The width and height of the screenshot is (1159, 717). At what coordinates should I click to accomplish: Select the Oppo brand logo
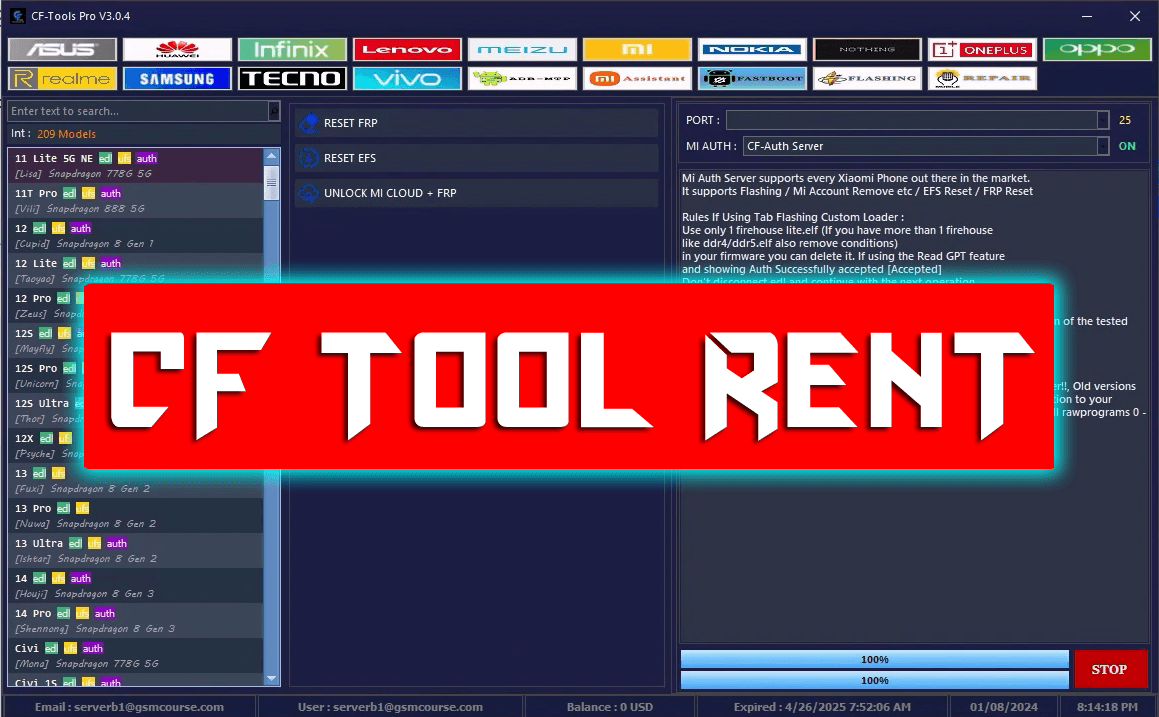click(x=1098, y=50)
